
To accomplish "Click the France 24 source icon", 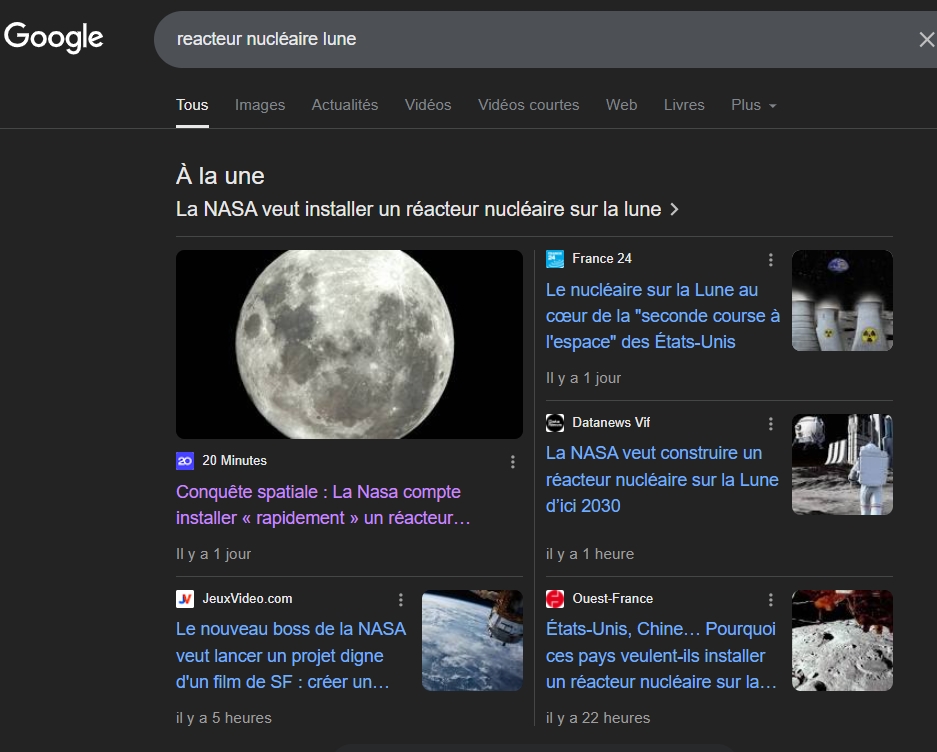I will [555, 259].
